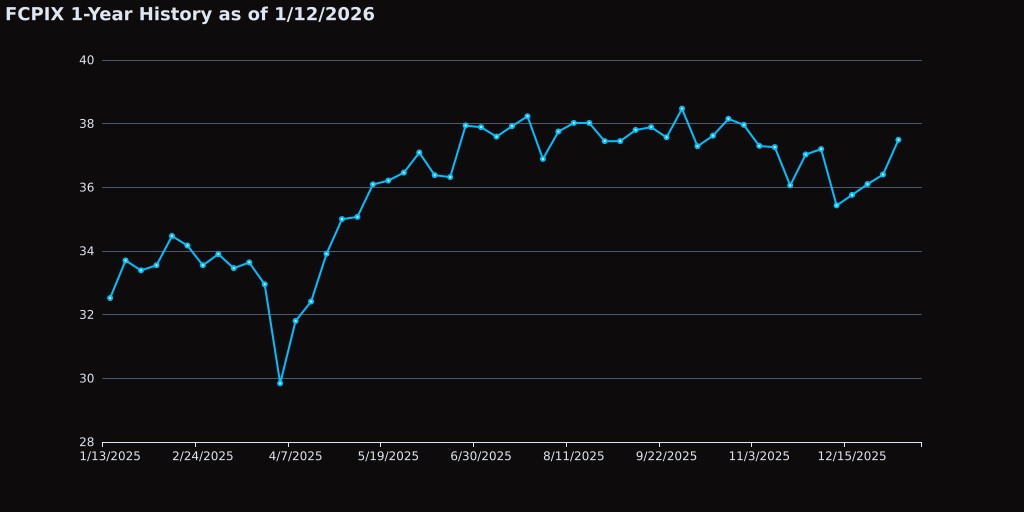The width and height of the screenshot is (1024, 512).
Task: Click the 9/22/2025 x-axis date label
Action: coord(666,456)
